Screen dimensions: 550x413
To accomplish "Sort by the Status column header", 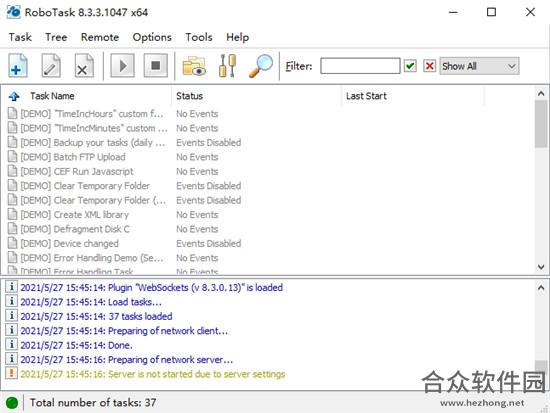I will [x=256, y=96].
